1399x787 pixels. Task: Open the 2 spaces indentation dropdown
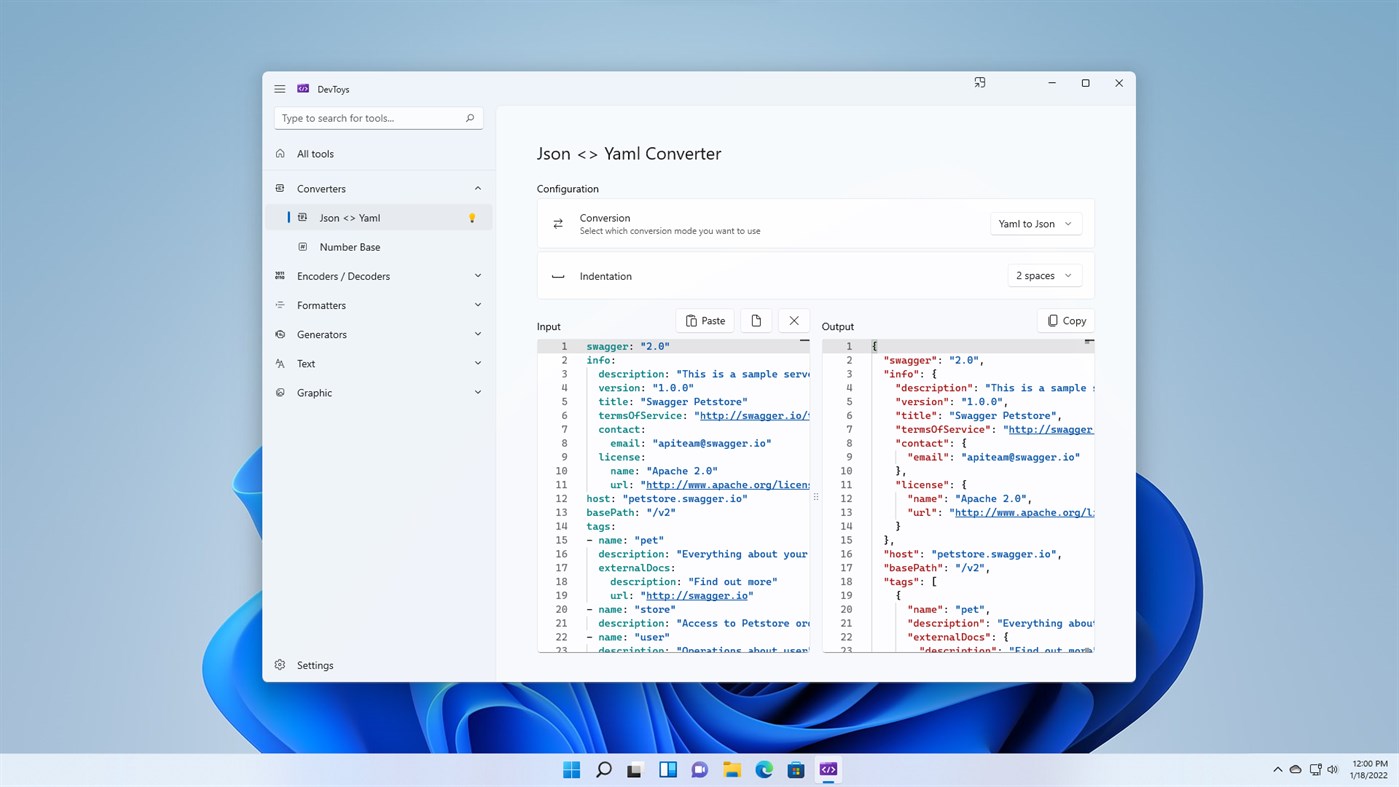[1044, 274]
